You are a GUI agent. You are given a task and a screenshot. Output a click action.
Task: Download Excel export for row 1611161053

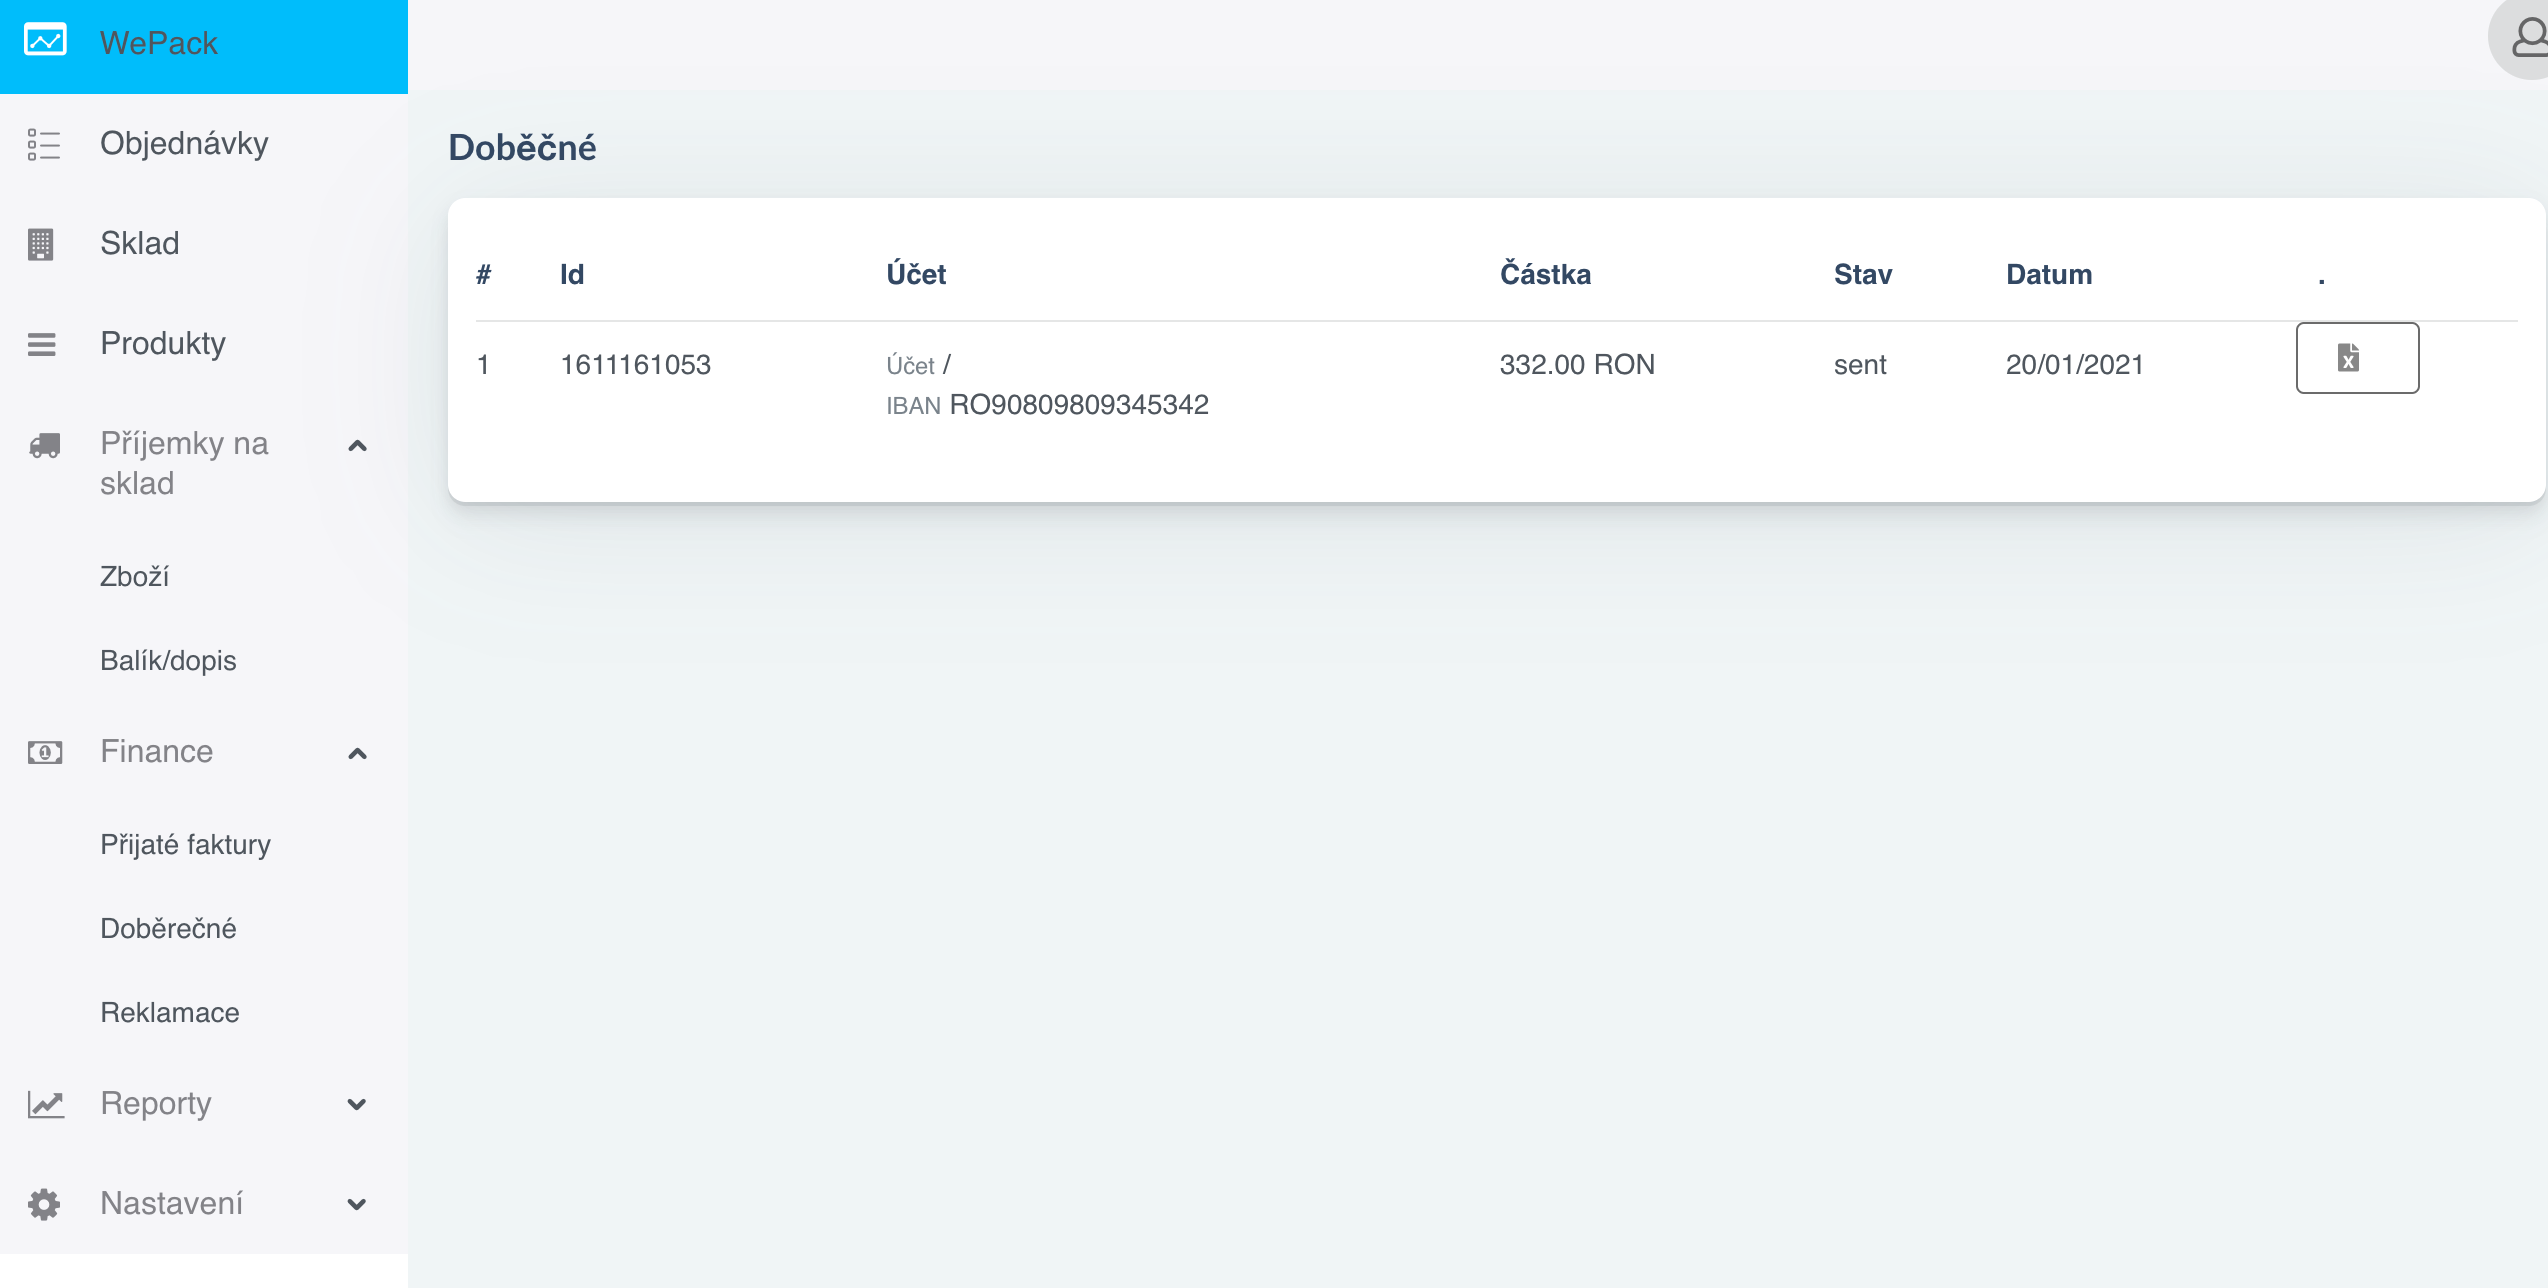click(2357, 358)
